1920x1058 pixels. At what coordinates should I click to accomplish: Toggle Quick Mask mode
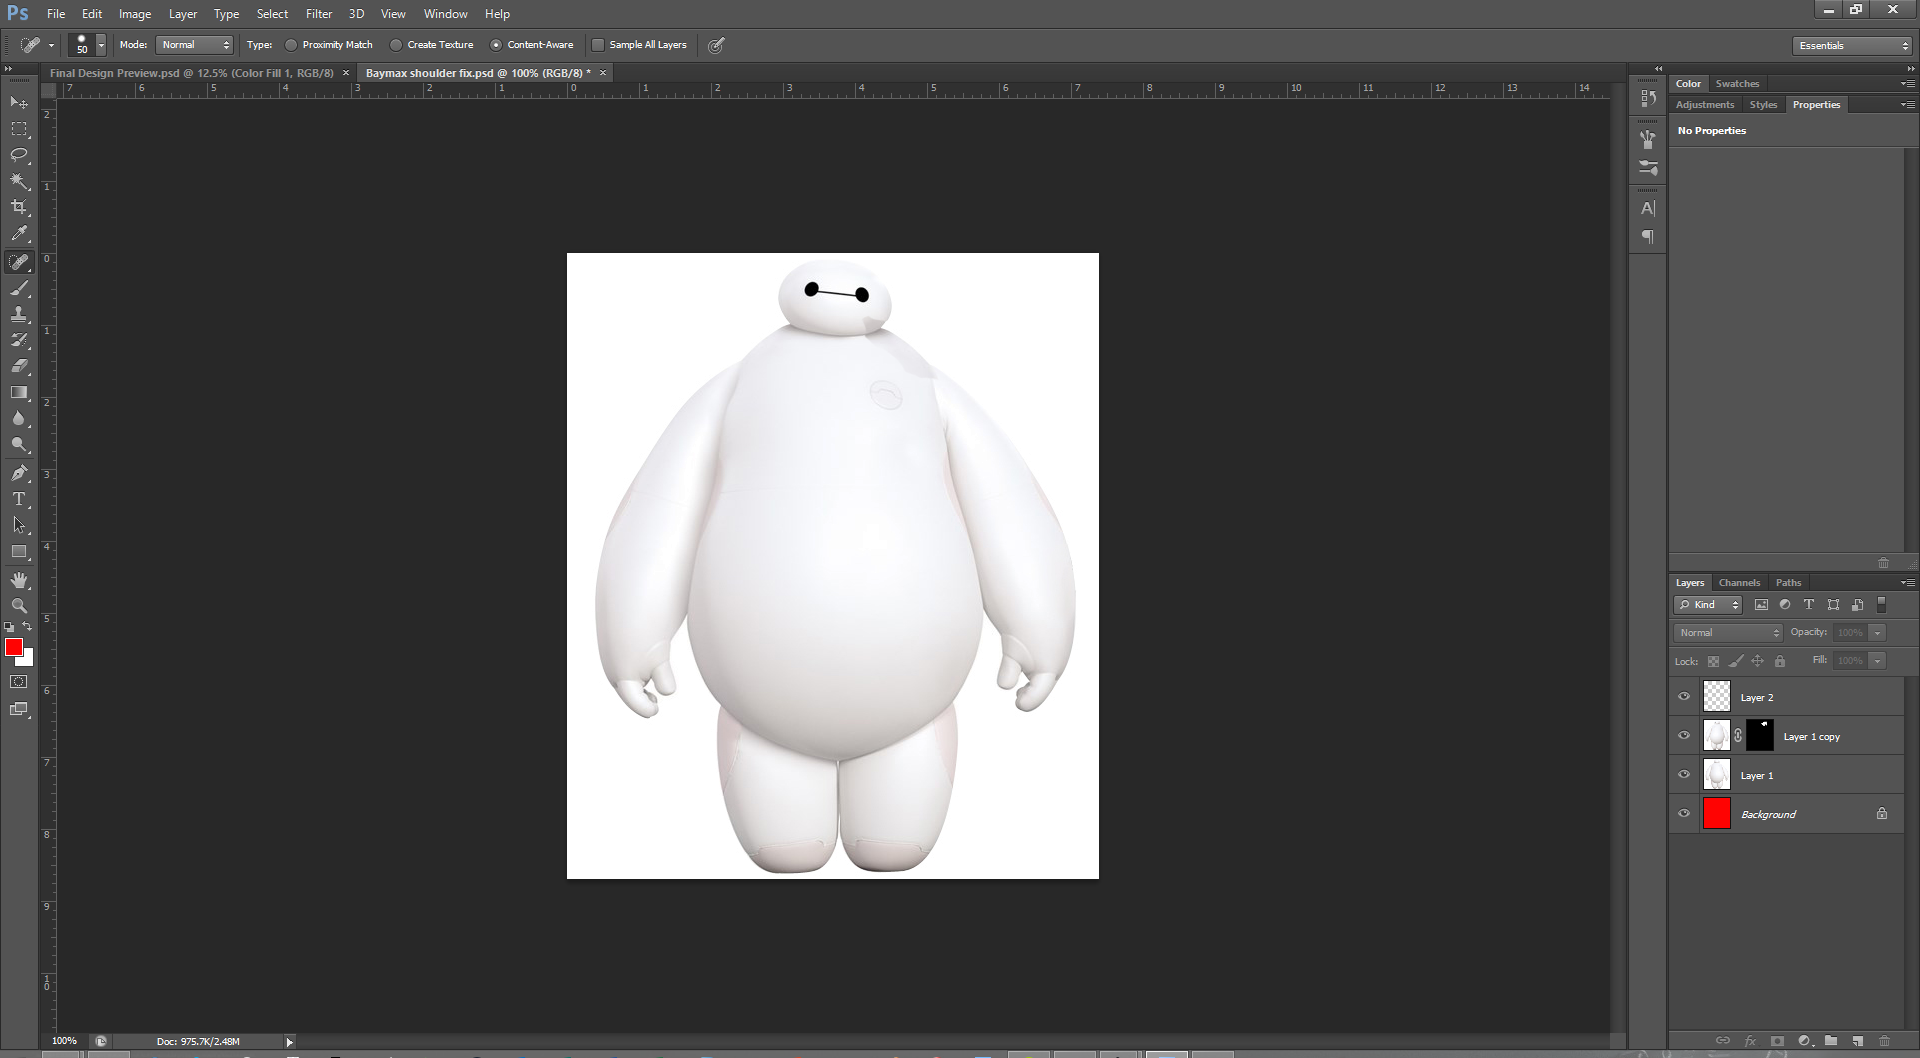[19, 682]
